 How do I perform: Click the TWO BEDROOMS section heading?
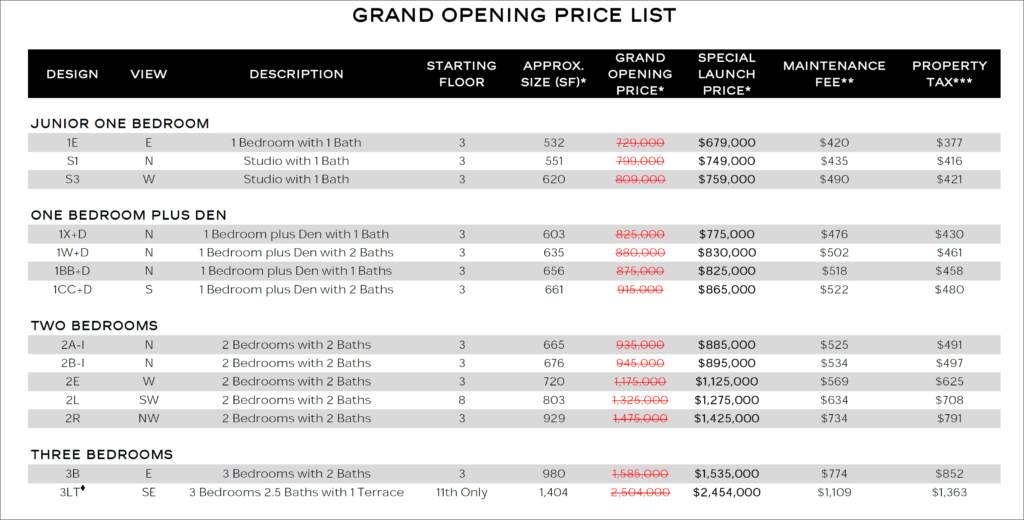(94, 325)
